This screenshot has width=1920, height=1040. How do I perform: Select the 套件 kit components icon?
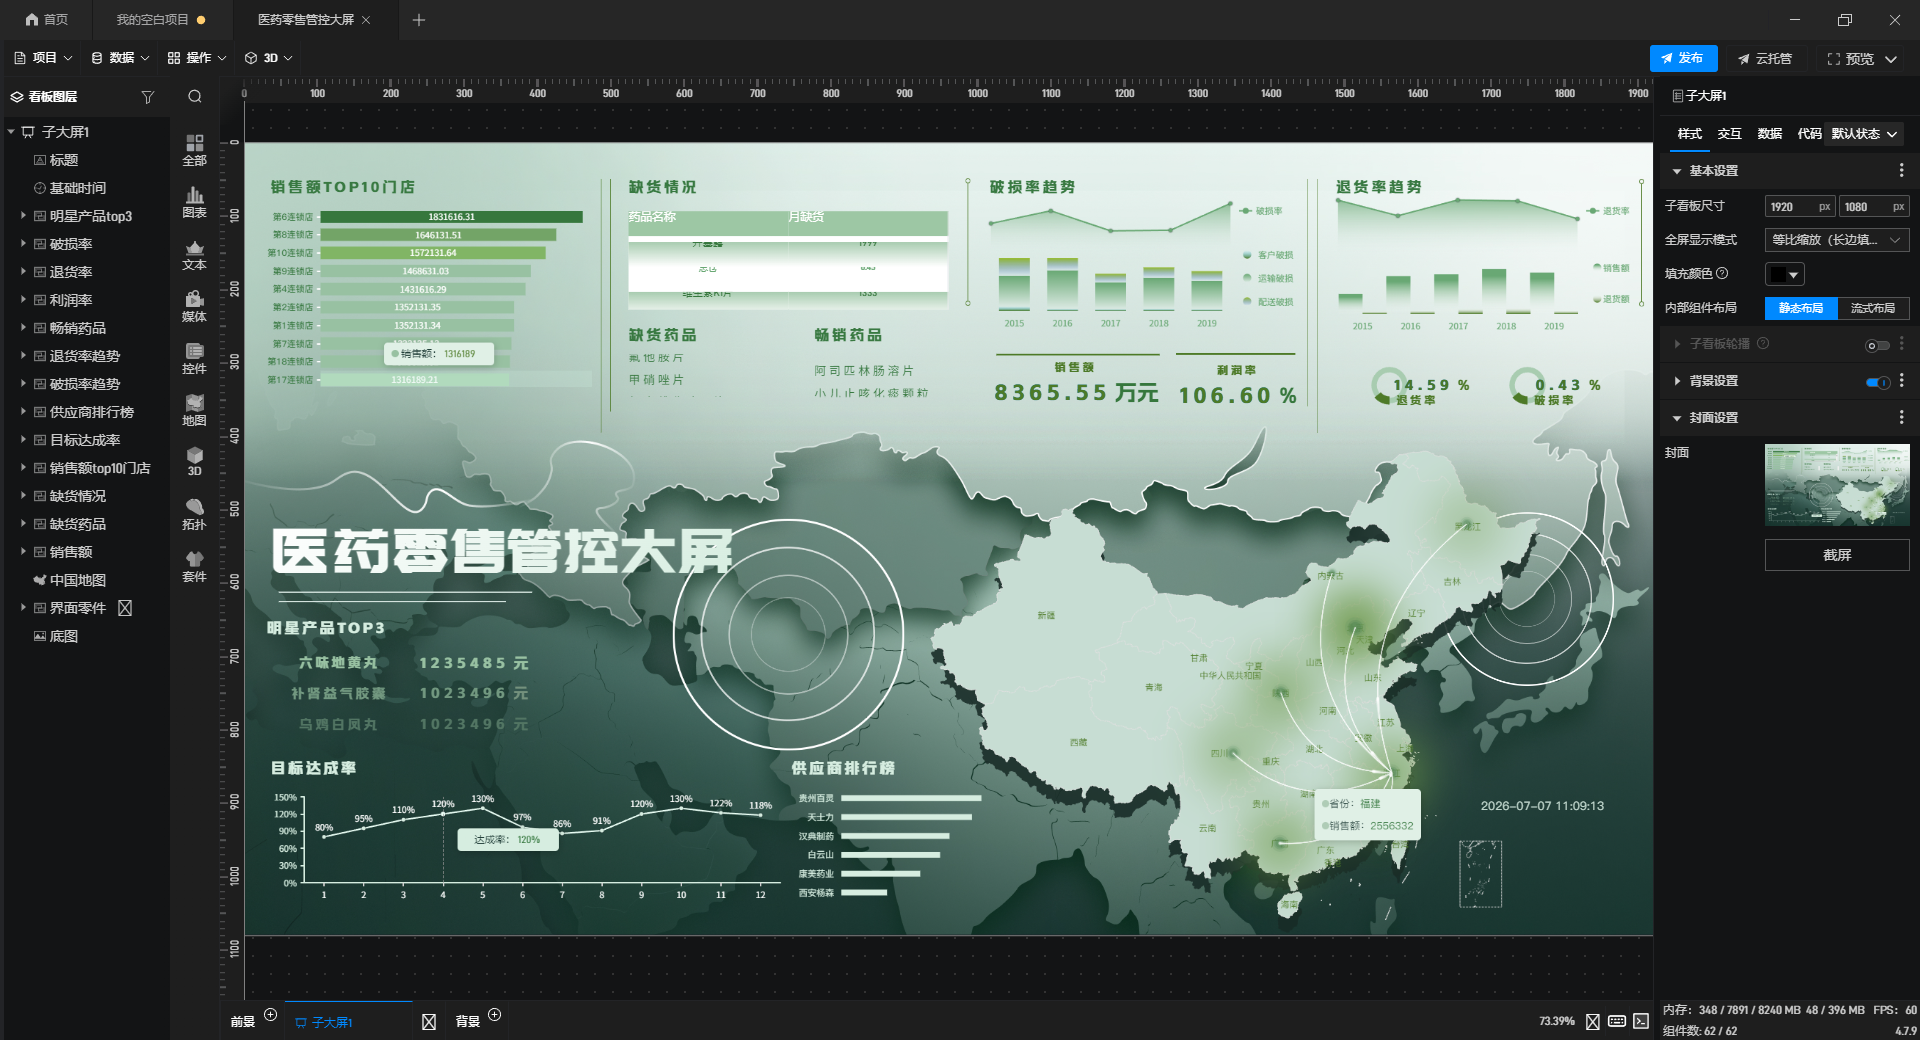[195, 566]
